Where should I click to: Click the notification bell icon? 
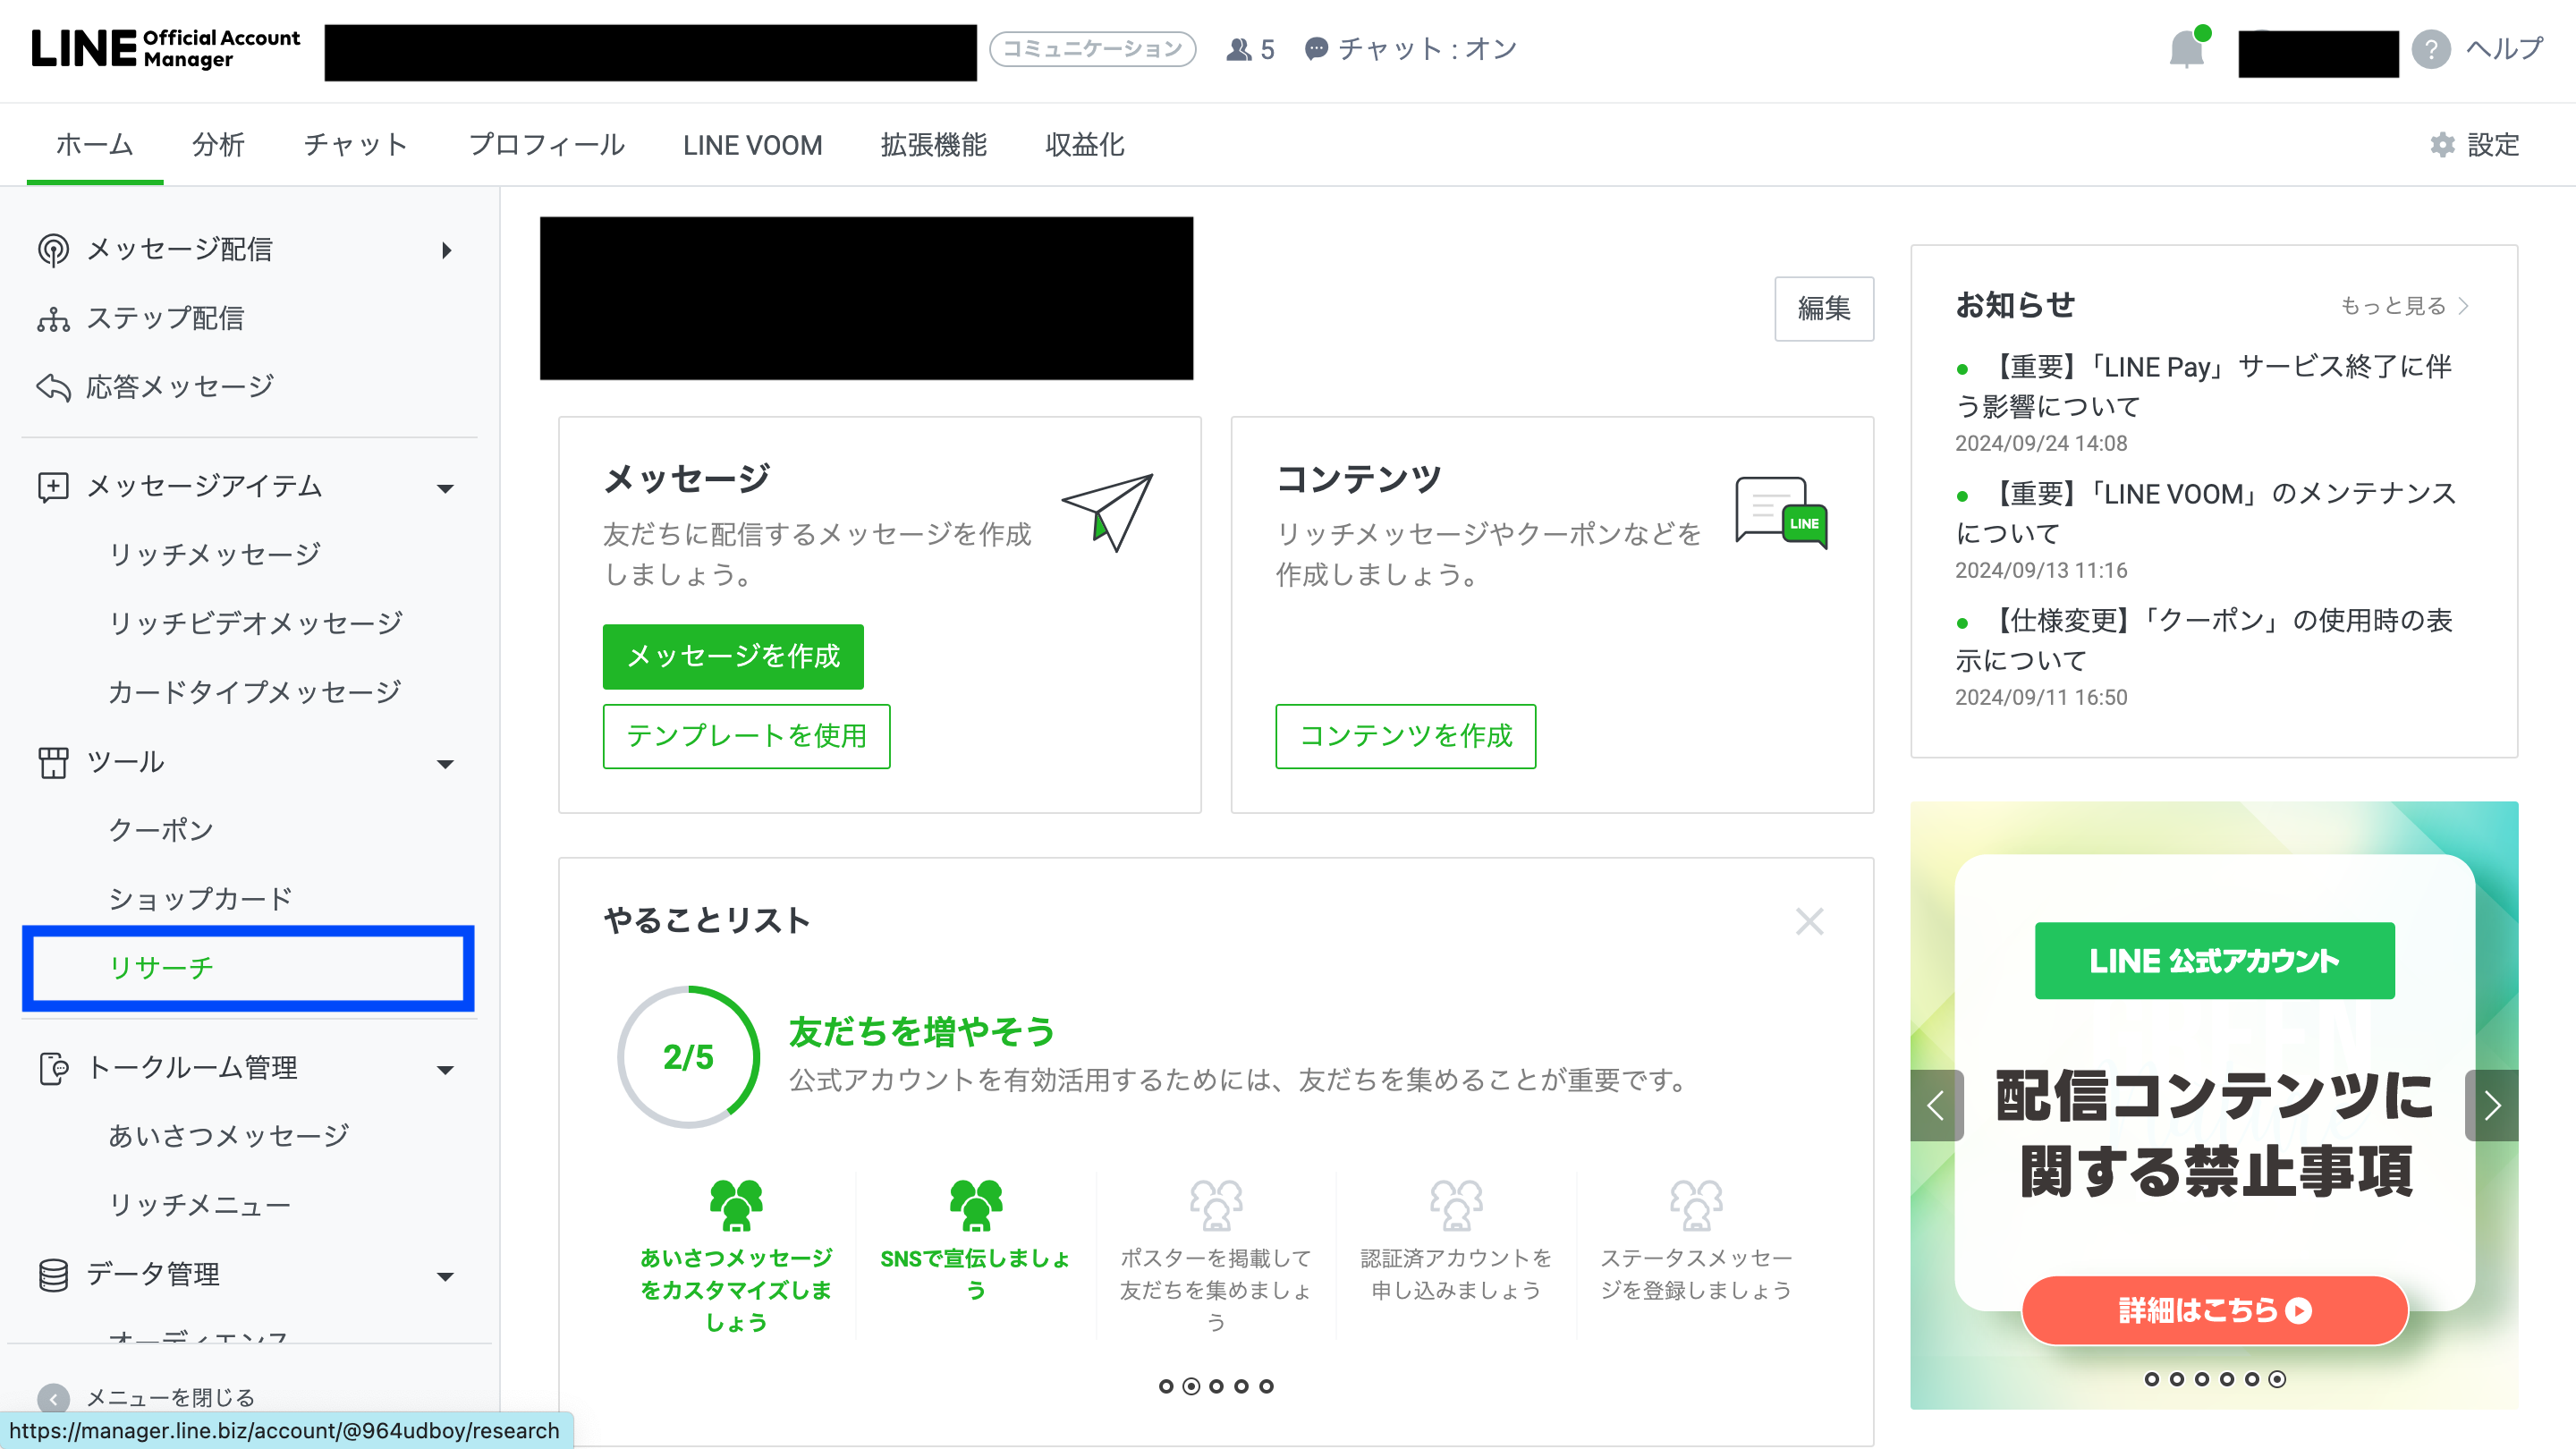coord(2186,49)
